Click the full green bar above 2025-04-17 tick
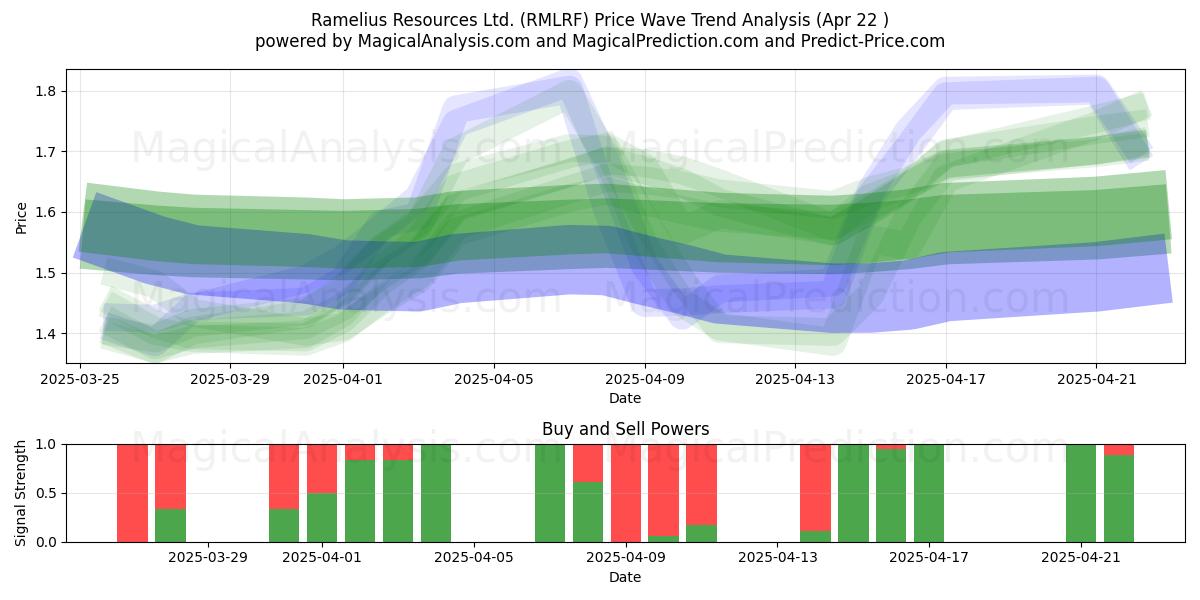The height and width of the screenshot is (600, 1200). point(929,493)
